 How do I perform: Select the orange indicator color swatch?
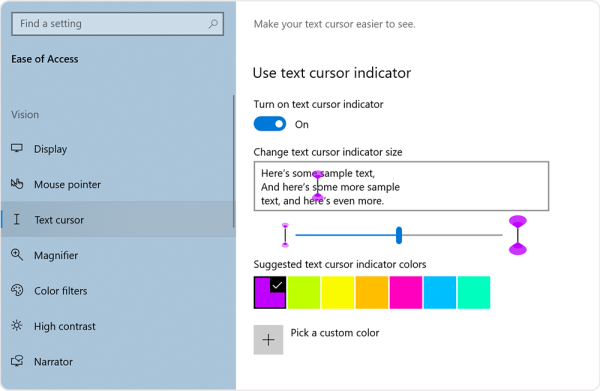[x=372, y=292]
